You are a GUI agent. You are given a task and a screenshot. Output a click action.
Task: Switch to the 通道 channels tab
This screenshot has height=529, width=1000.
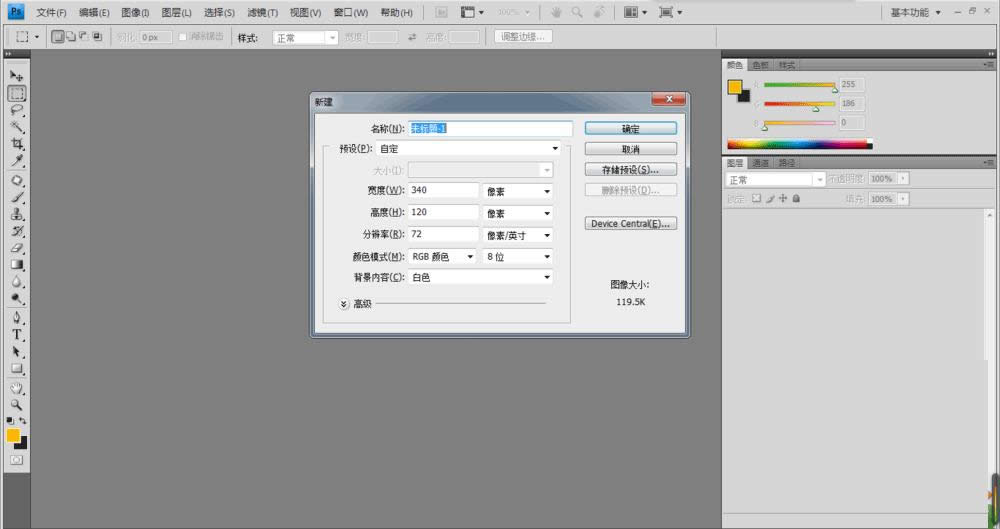point(761,162)
